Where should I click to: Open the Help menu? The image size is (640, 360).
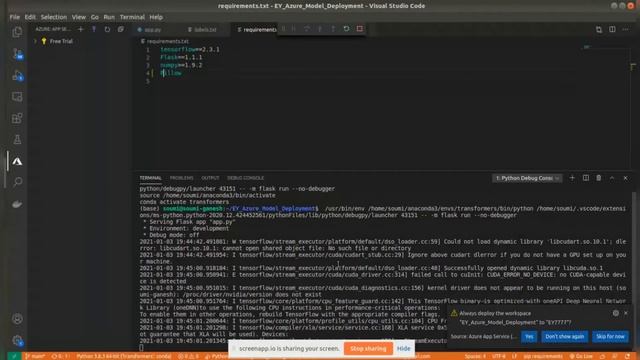(x=156, y=17)
